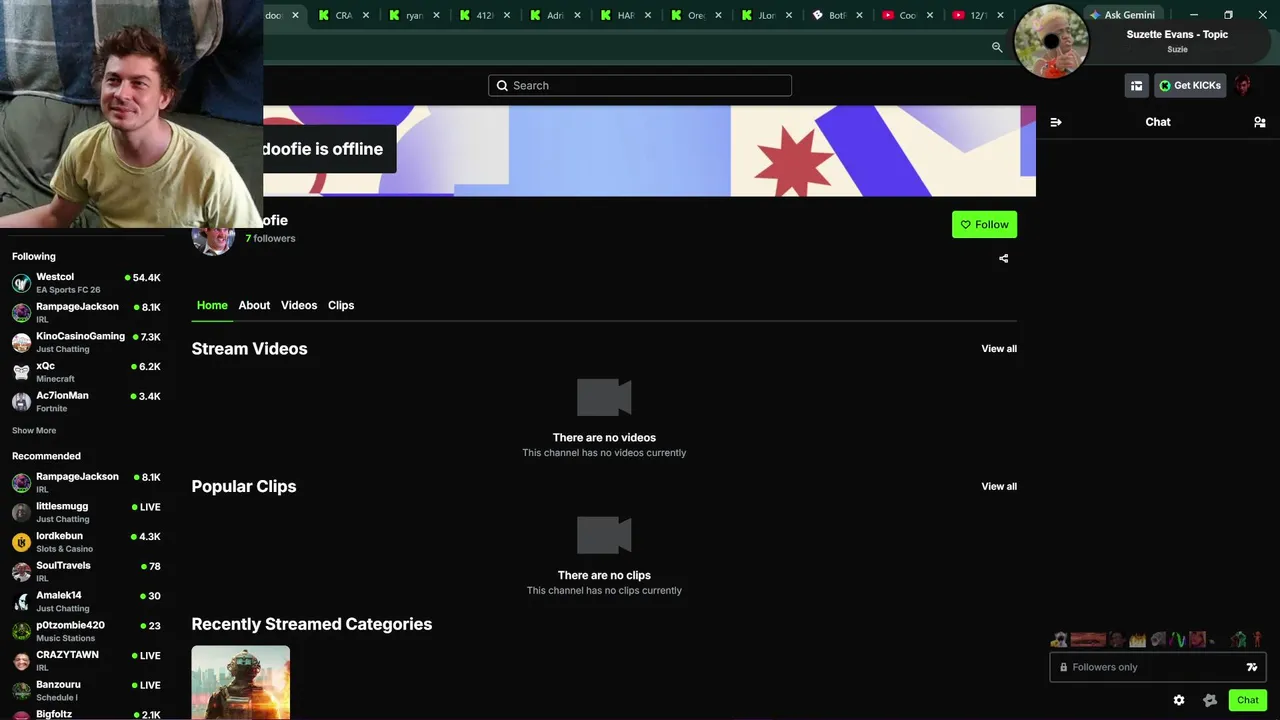This screenshot has width=1280, height=720.
Task: Click the layout panel icon beside Get KICKs
Action: (x=1136, y=86)
